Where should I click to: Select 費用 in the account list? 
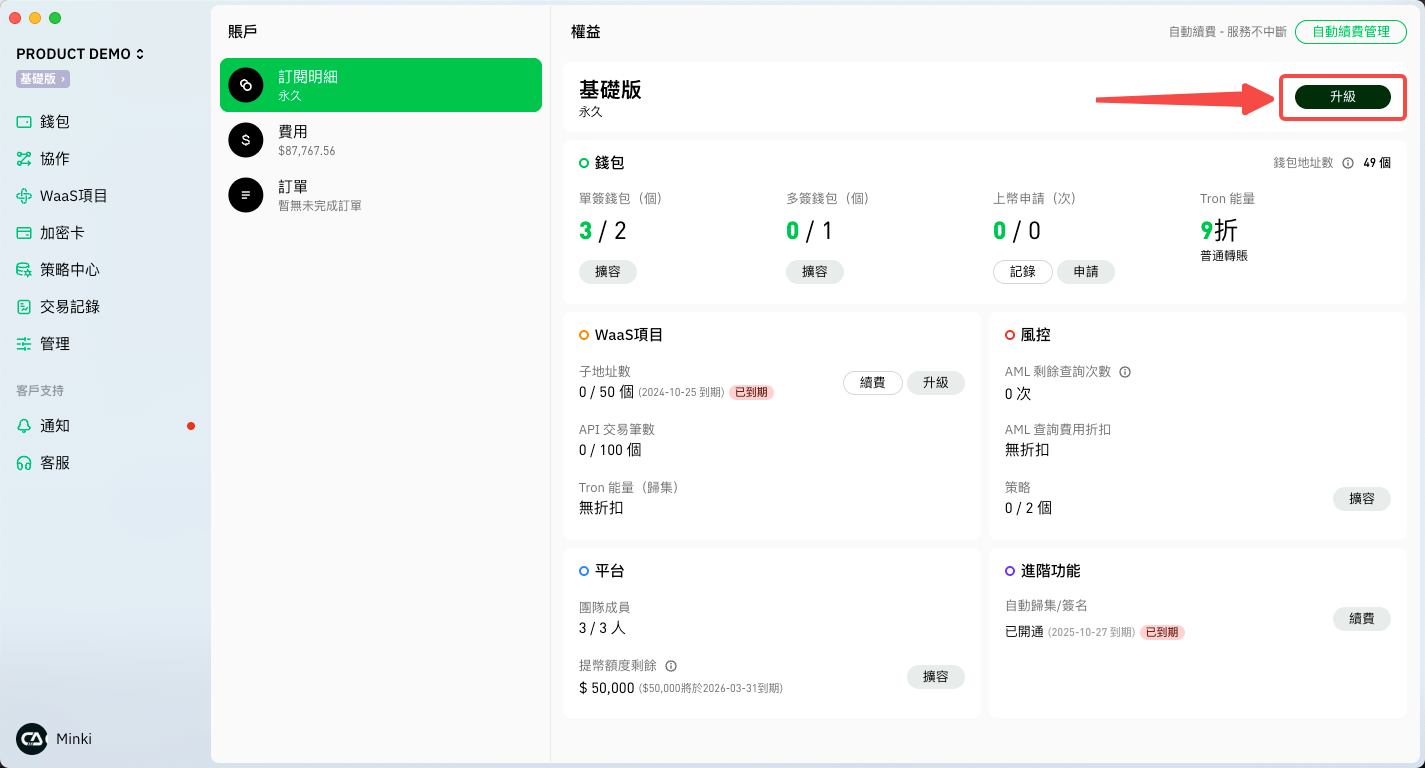coord(380,140)
